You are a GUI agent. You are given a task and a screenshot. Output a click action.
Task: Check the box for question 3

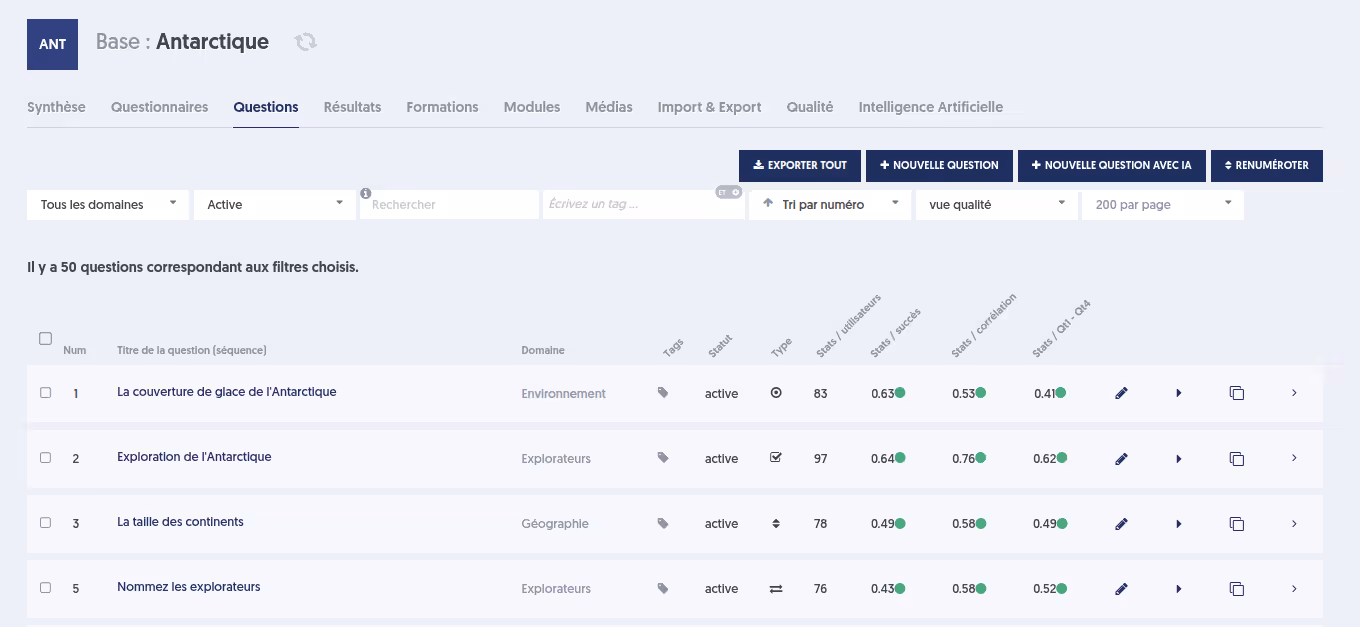point(45,523)
